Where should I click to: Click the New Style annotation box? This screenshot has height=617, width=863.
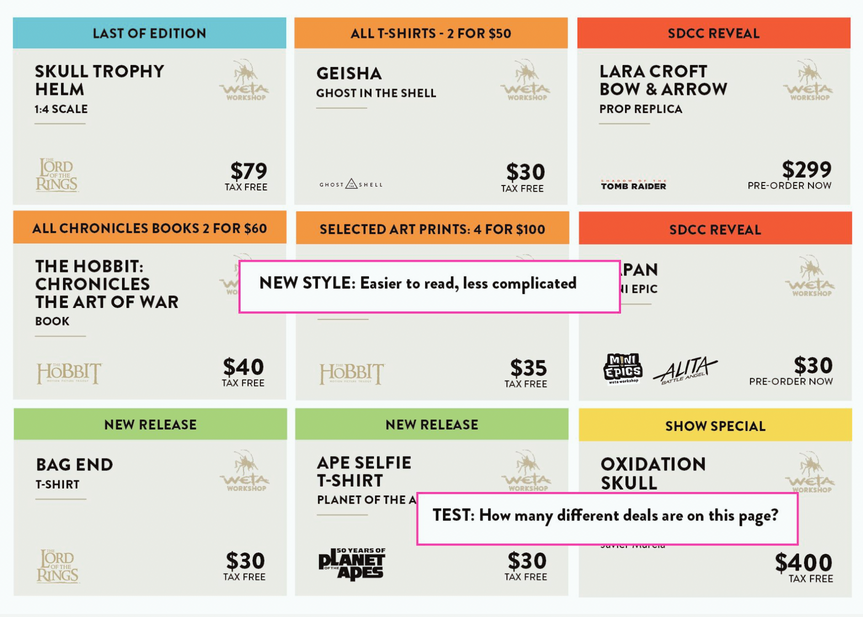pyautogui.click(x=429, y=285)
